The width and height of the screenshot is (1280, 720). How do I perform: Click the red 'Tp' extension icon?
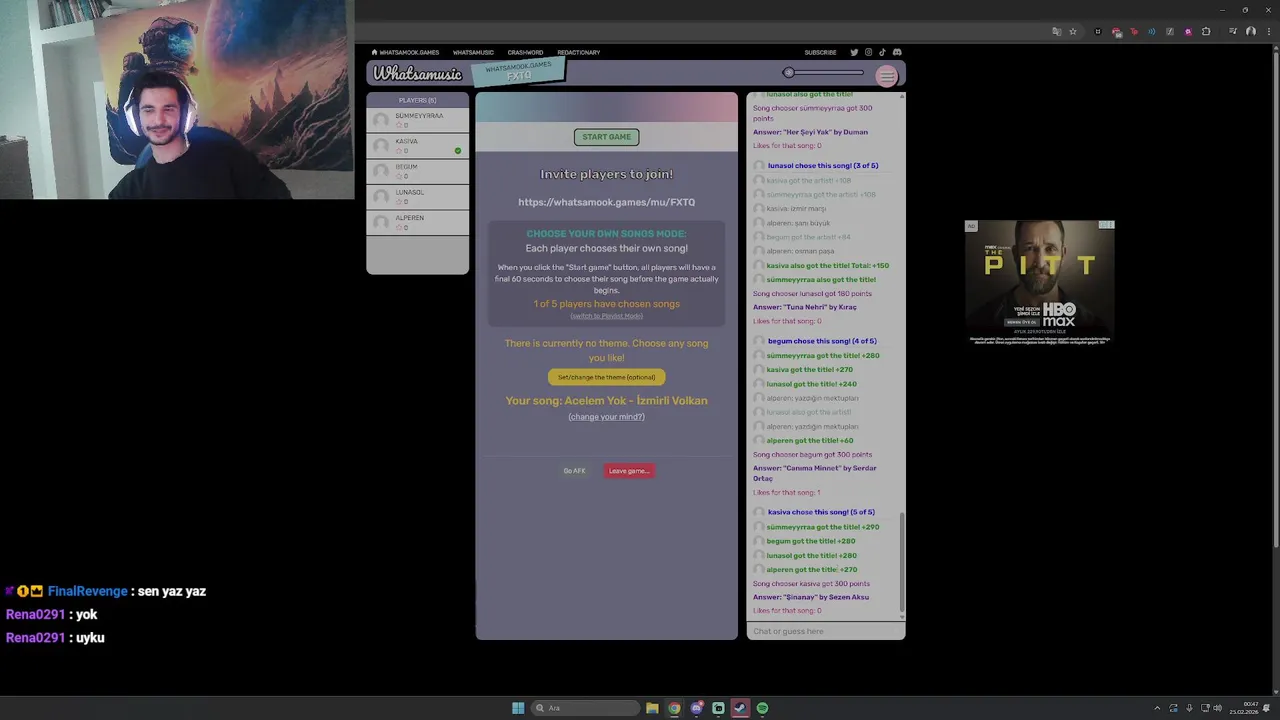pyautogui.click(x=1134, y=32)
